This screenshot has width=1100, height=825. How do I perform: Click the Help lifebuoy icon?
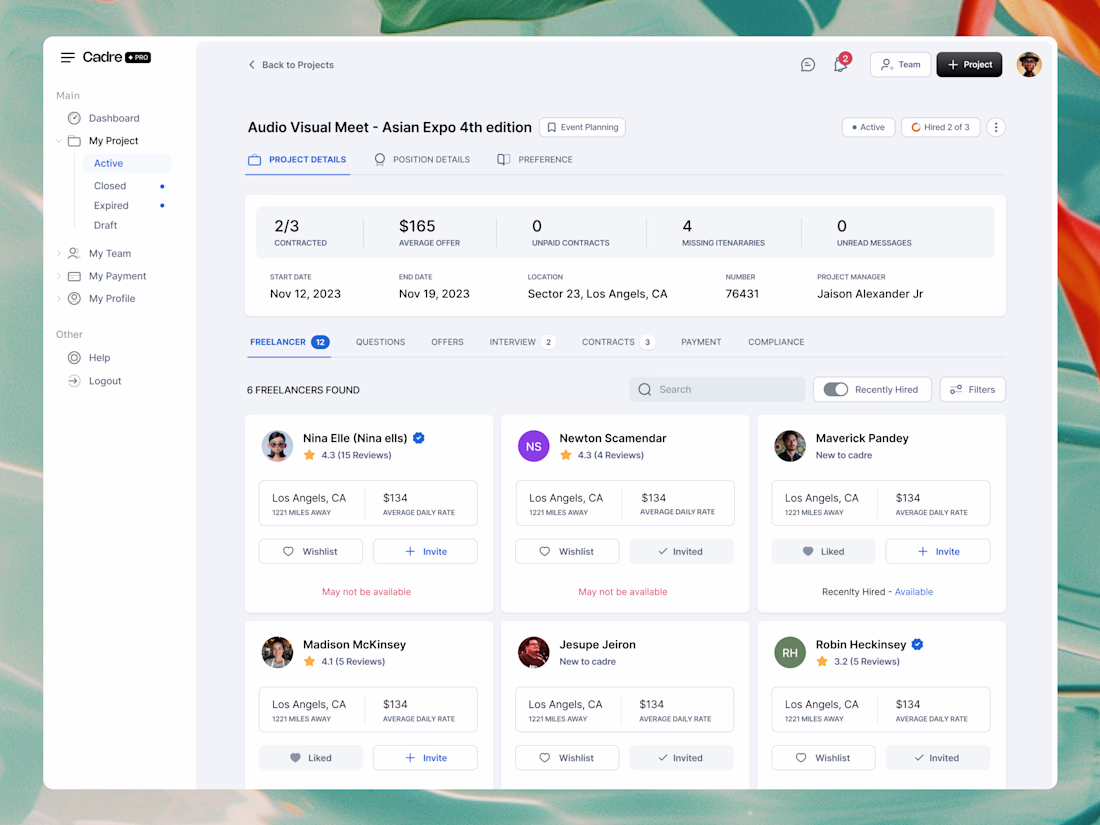click(x=74, y=358)
